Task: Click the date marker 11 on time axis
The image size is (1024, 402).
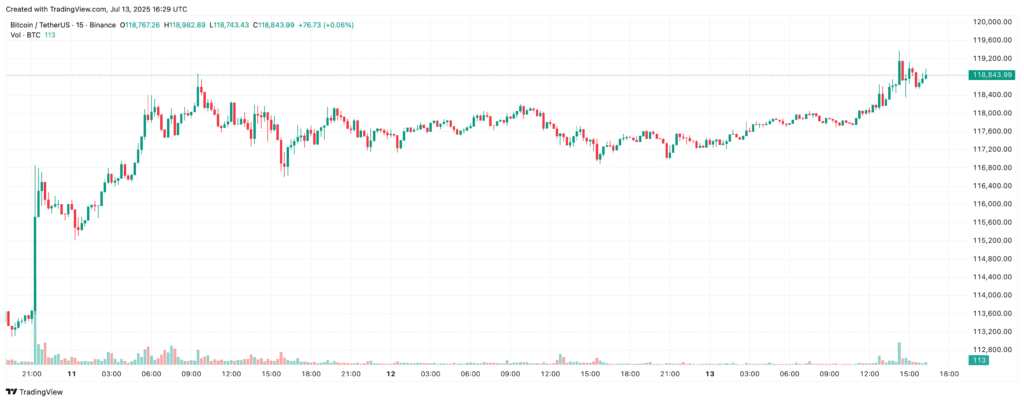Action: pos(72,374)
